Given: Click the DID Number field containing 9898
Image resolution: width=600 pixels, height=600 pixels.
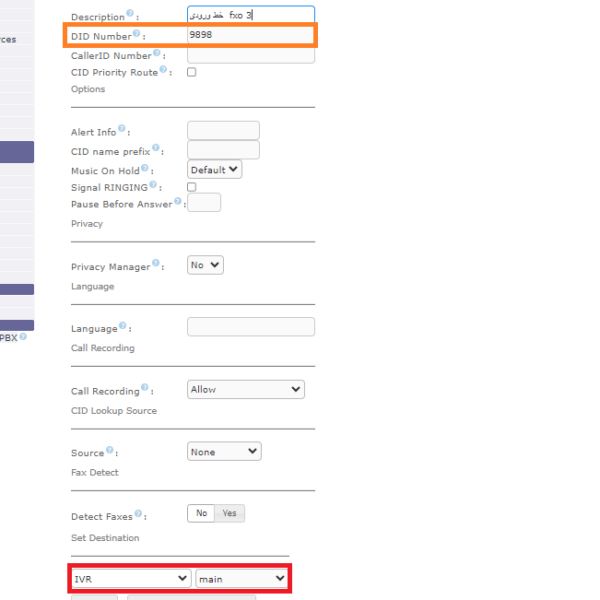Looking at the screenshot, I should (x=250, y=35).
